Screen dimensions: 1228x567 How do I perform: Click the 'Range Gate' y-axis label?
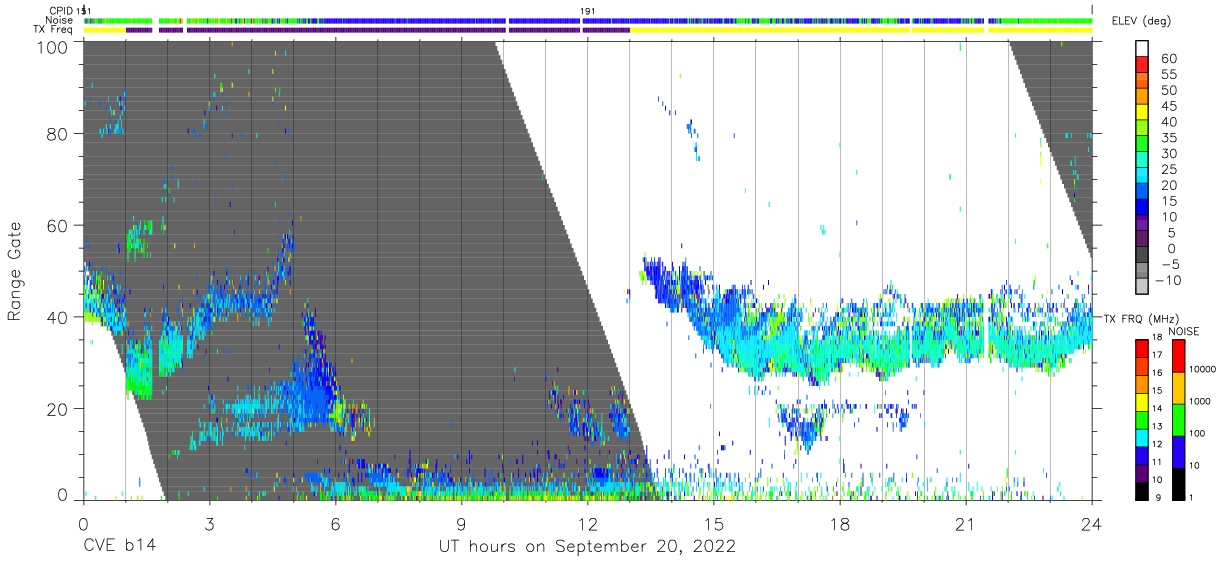click(15, 272)
